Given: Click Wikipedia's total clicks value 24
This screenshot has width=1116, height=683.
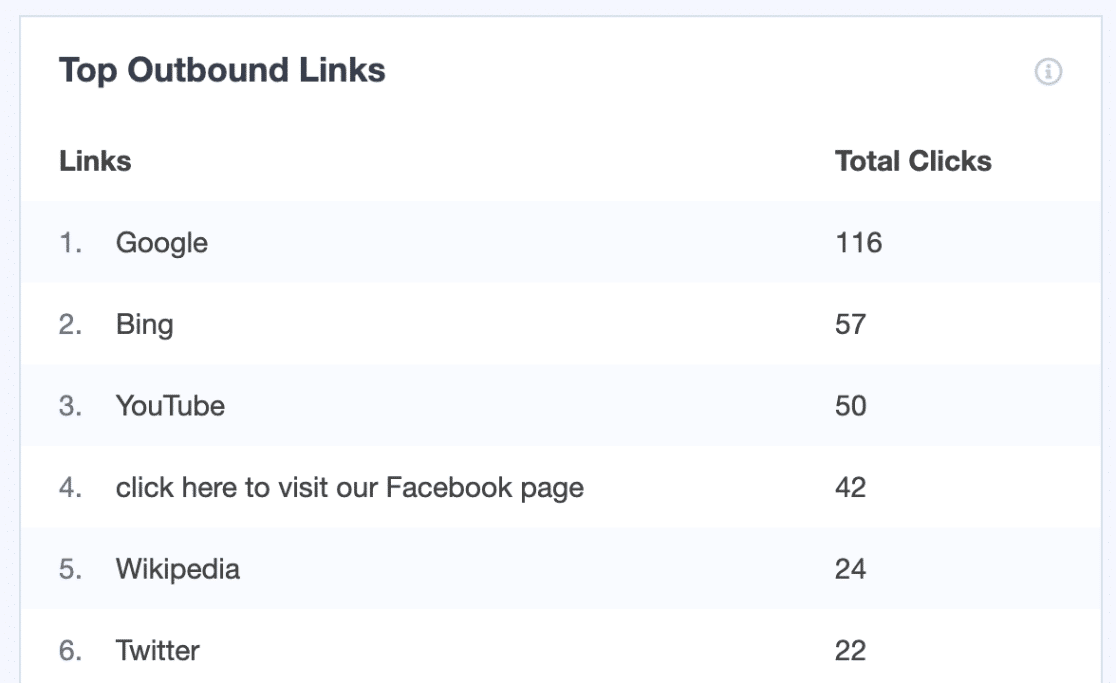Looking at the screenshot, I should (x=850, y=570).
